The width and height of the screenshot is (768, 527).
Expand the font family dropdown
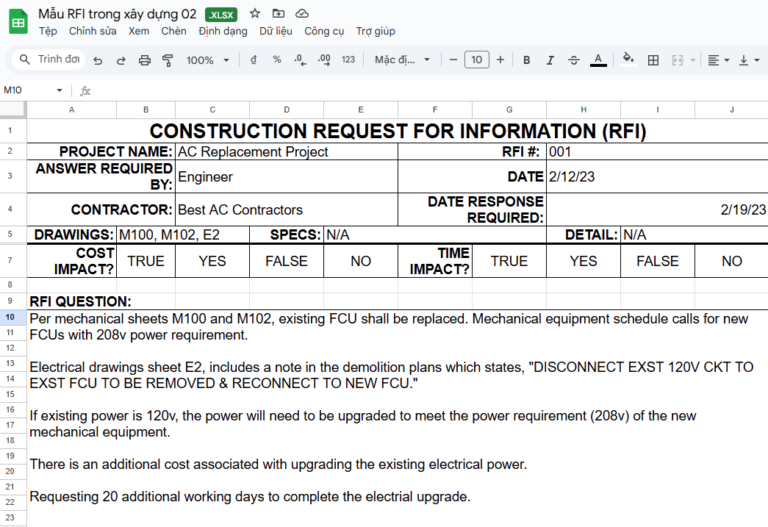tap(399, 60)
